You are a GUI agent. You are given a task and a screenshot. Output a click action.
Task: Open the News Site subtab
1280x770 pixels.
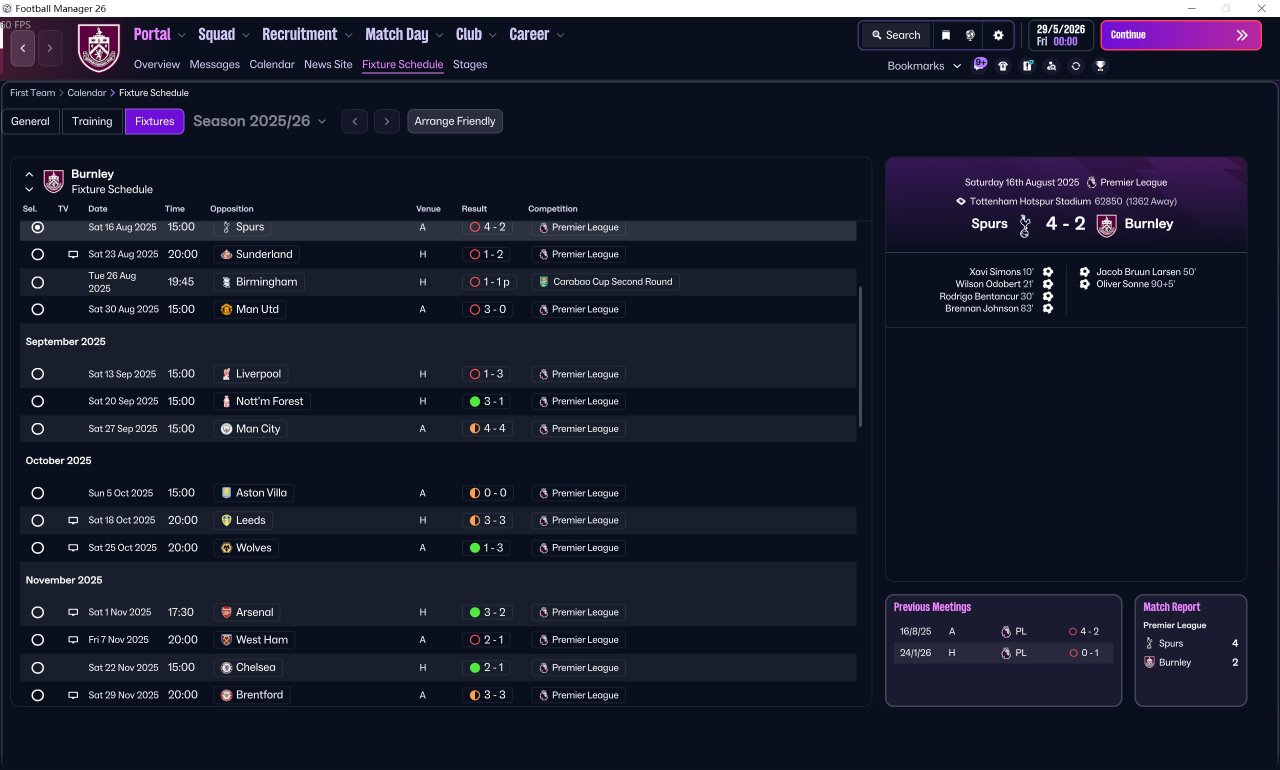(x=328, y=64)
